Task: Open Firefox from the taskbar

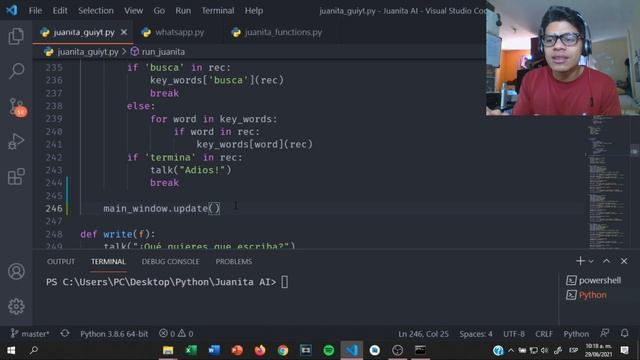Action: (x=260, y=350)
